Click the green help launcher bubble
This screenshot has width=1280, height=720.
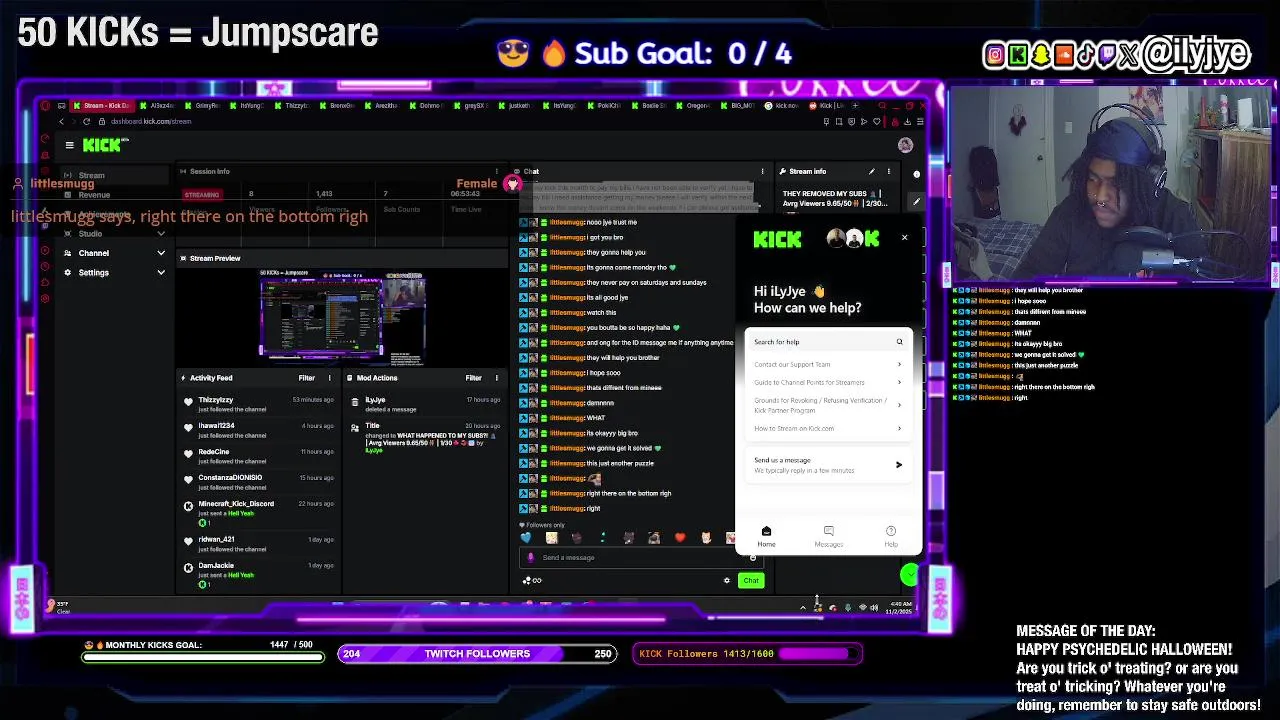click(909, 575)
